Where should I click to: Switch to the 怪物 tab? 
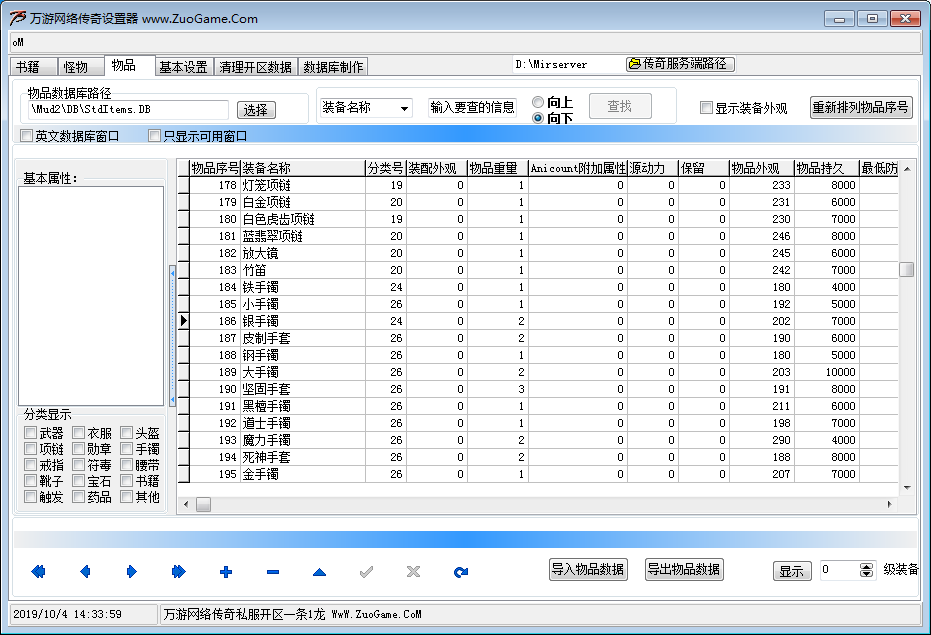tap(81, 67)
